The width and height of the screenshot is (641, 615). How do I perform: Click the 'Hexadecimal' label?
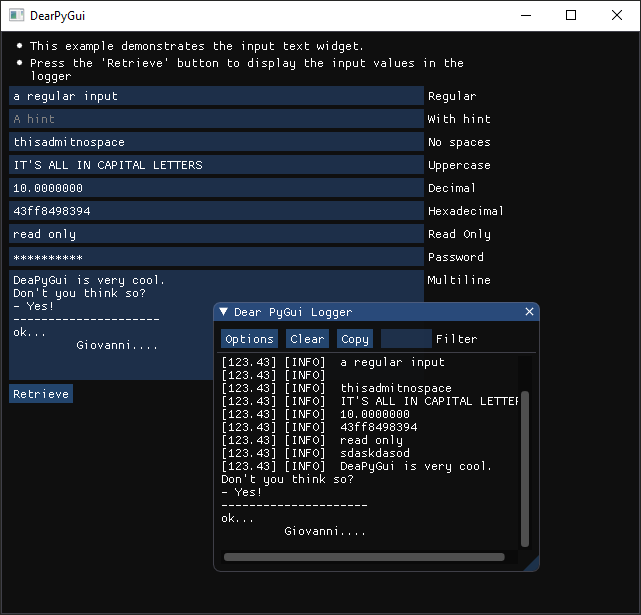[466, 211]
